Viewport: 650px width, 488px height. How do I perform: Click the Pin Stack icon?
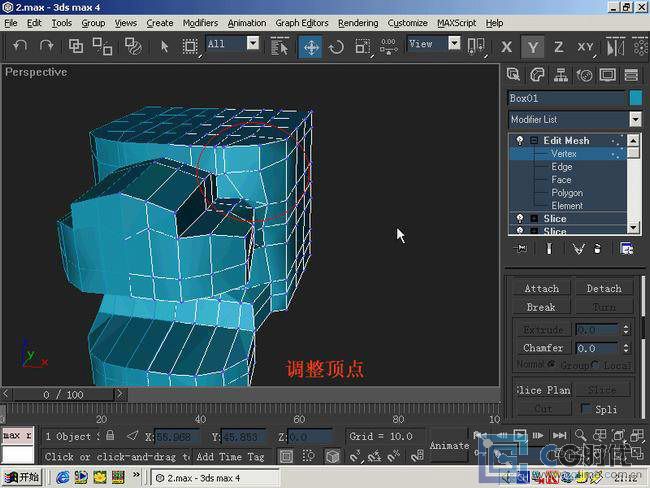(521, 248)
